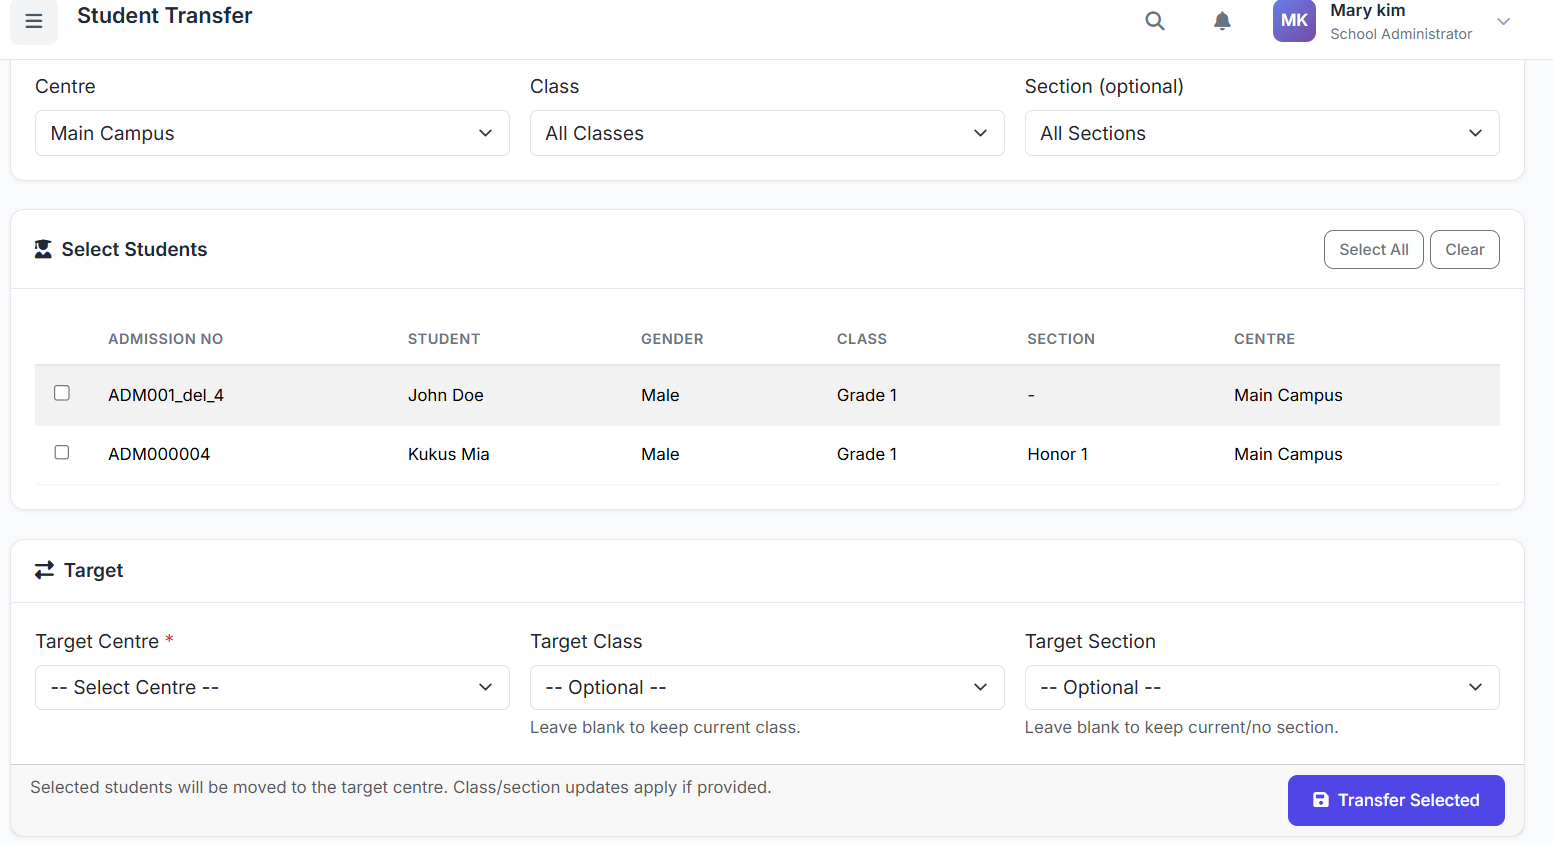Tick the checkbox for John Doe

click(x=62, y=393)
